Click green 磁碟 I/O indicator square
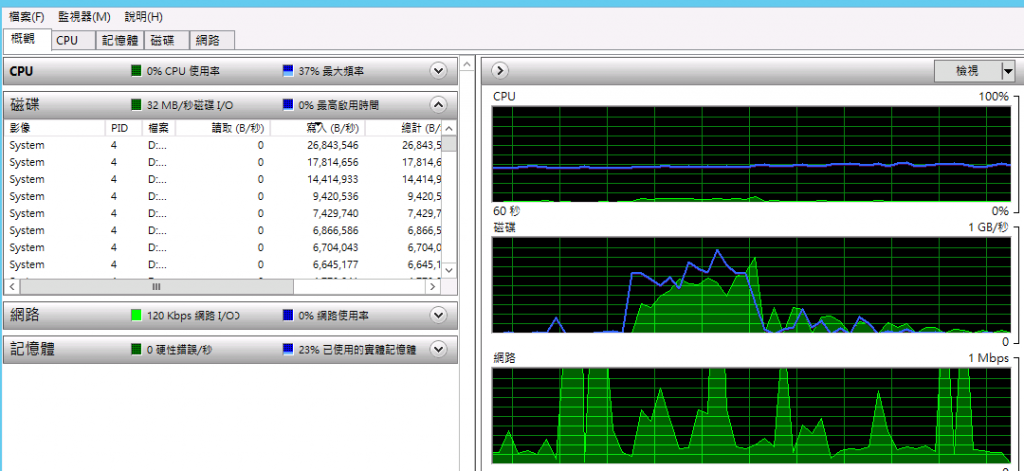 (x=136, y=105)
